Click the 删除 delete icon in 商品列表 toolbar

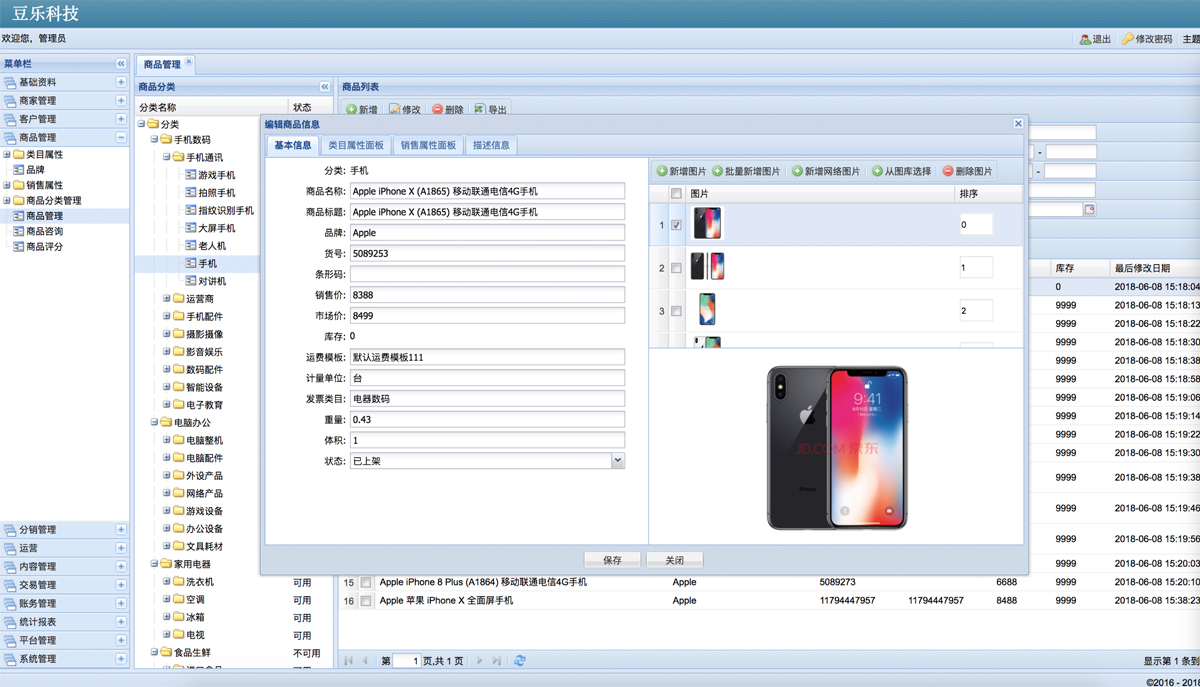[438, 109]
